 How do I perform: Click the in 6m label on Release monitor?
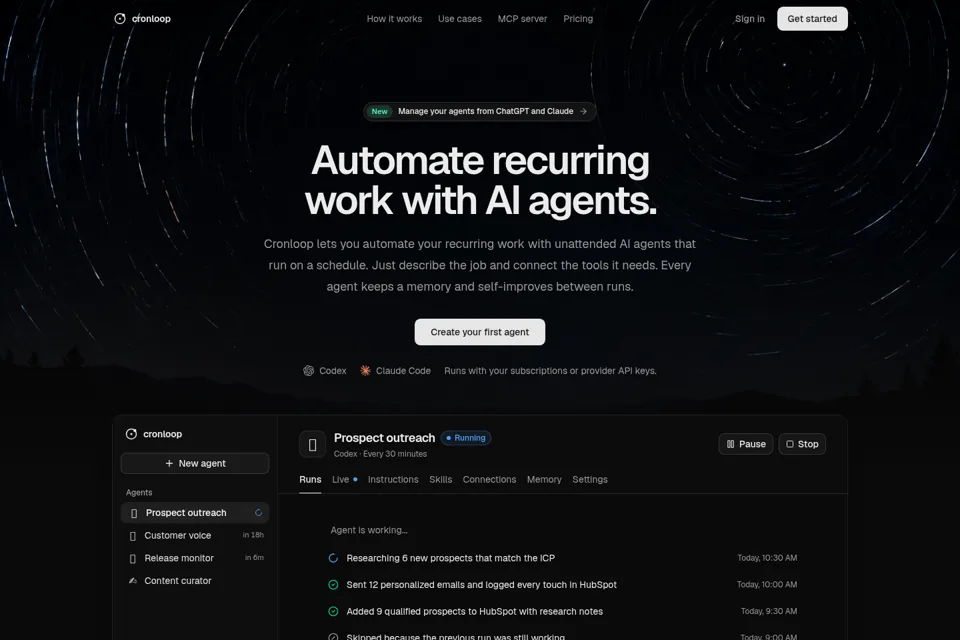(254, 558)
